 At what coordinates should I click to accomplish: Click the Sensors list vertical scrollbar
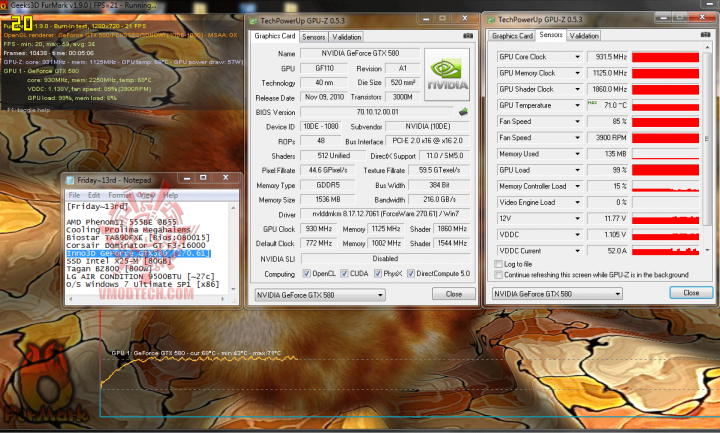tap(706, 150)
